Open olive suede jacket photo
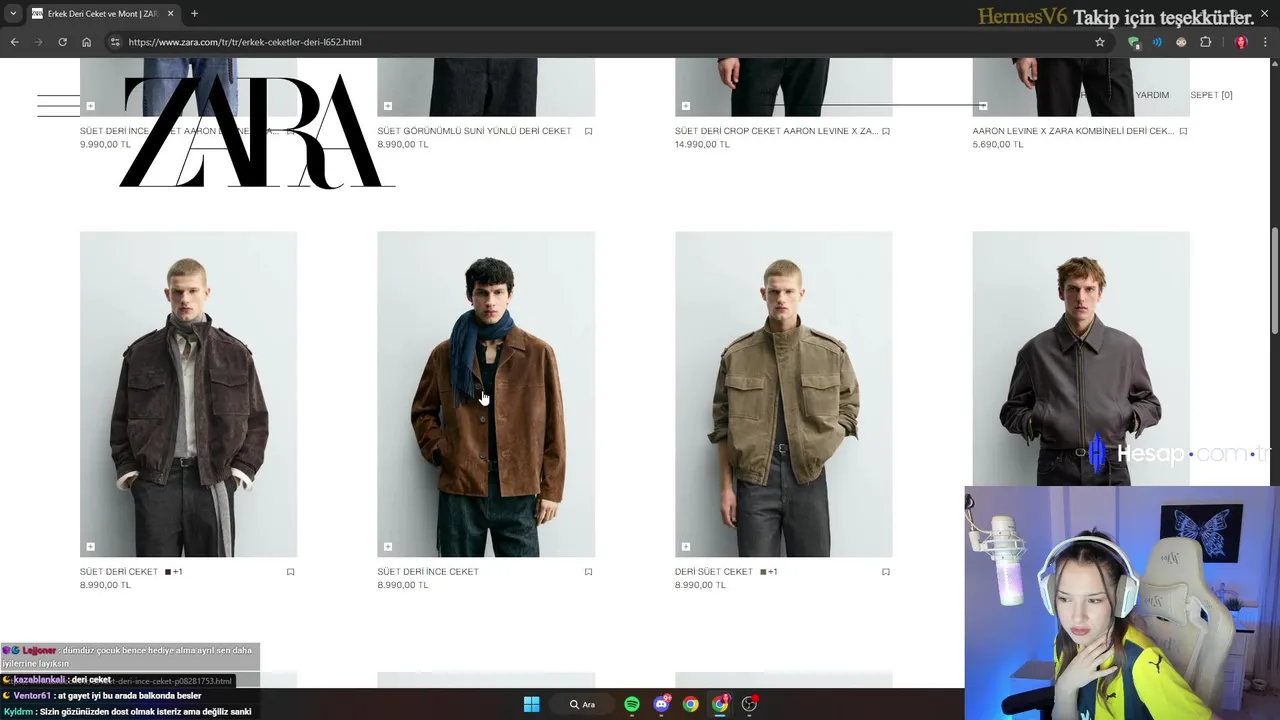This screenshot has width=1280, height=720. tap(783, 394)
